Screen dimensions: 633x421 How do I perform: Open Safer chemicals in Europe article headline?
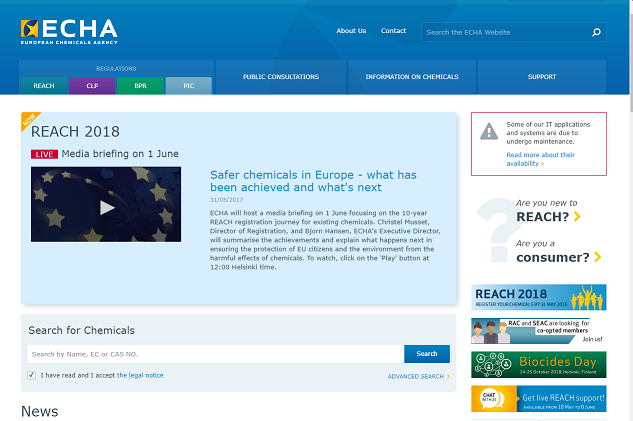[x=313, y=181]
